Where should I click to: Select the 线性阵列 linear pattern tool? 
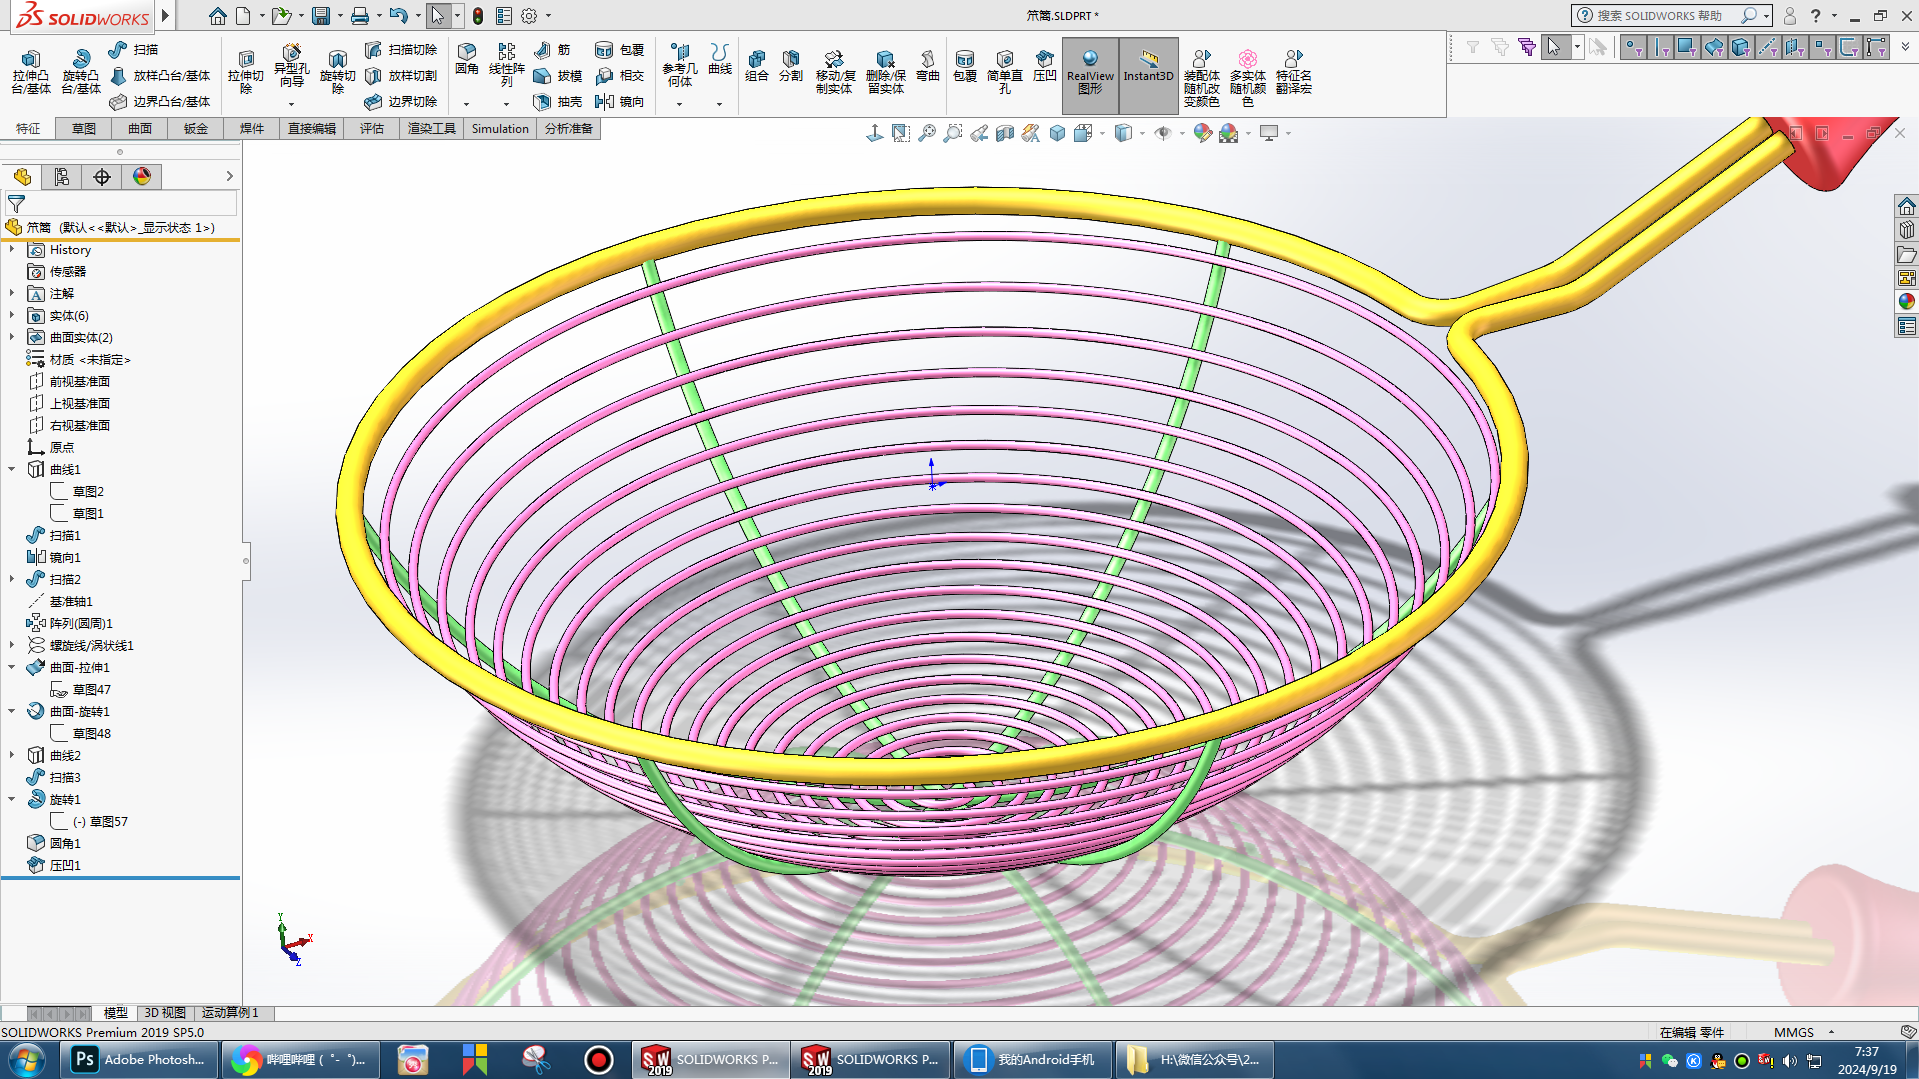[506, 65]
